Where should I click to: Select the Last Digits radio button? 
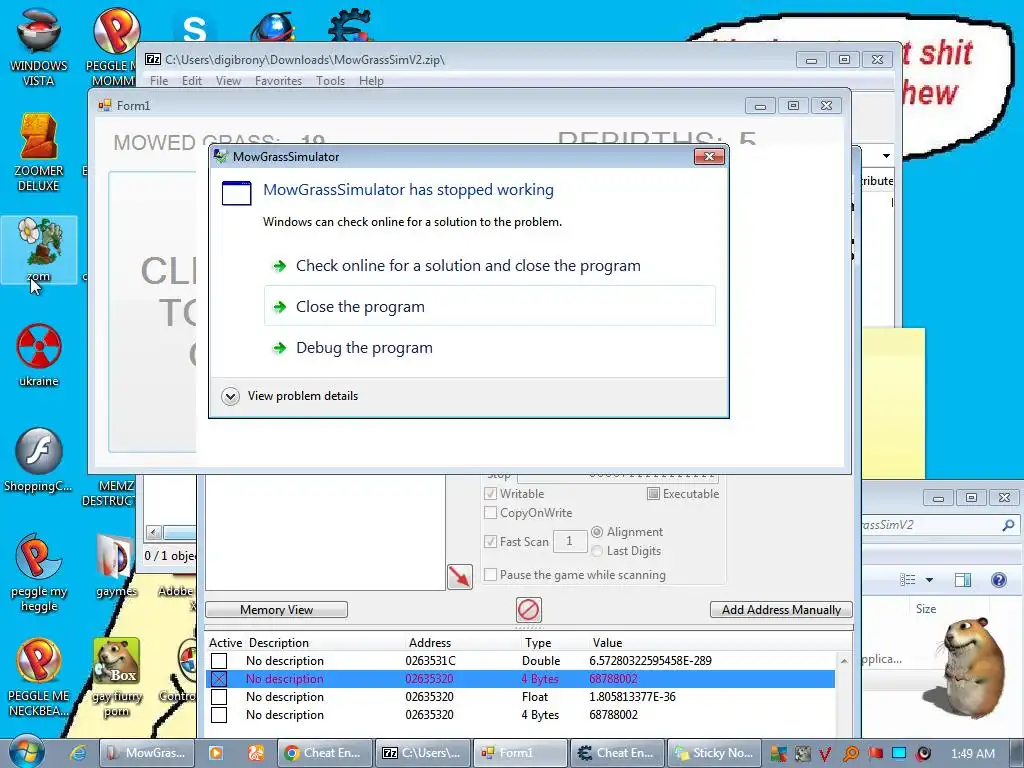pos(597,551)
